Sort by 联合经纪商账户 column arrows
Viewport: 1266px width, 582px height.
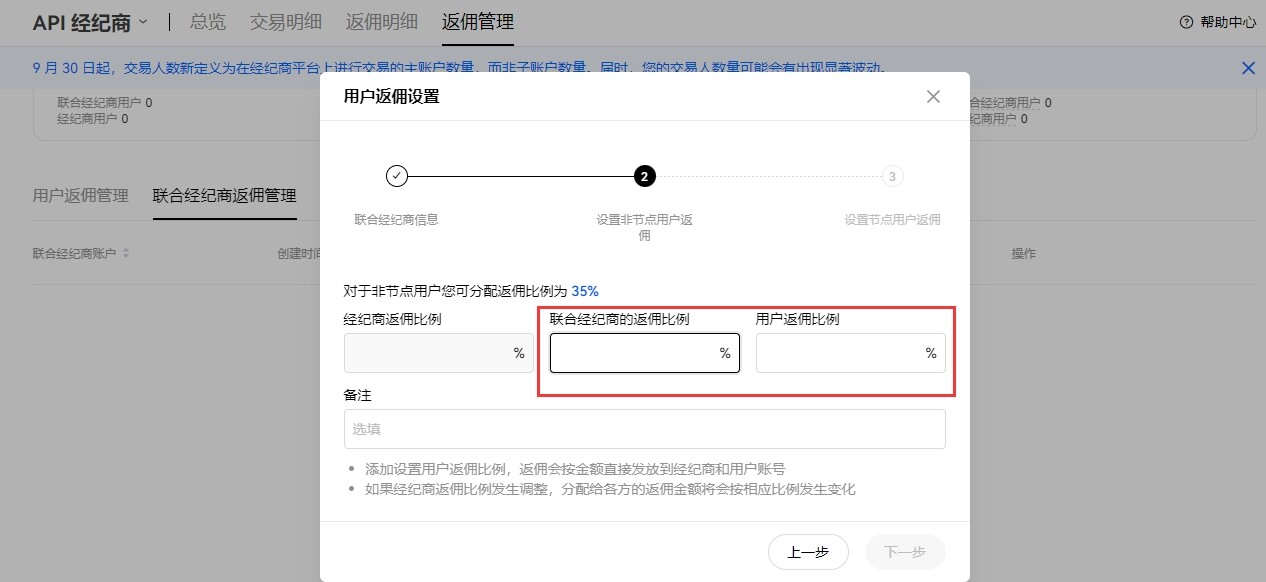pos(126,254)
